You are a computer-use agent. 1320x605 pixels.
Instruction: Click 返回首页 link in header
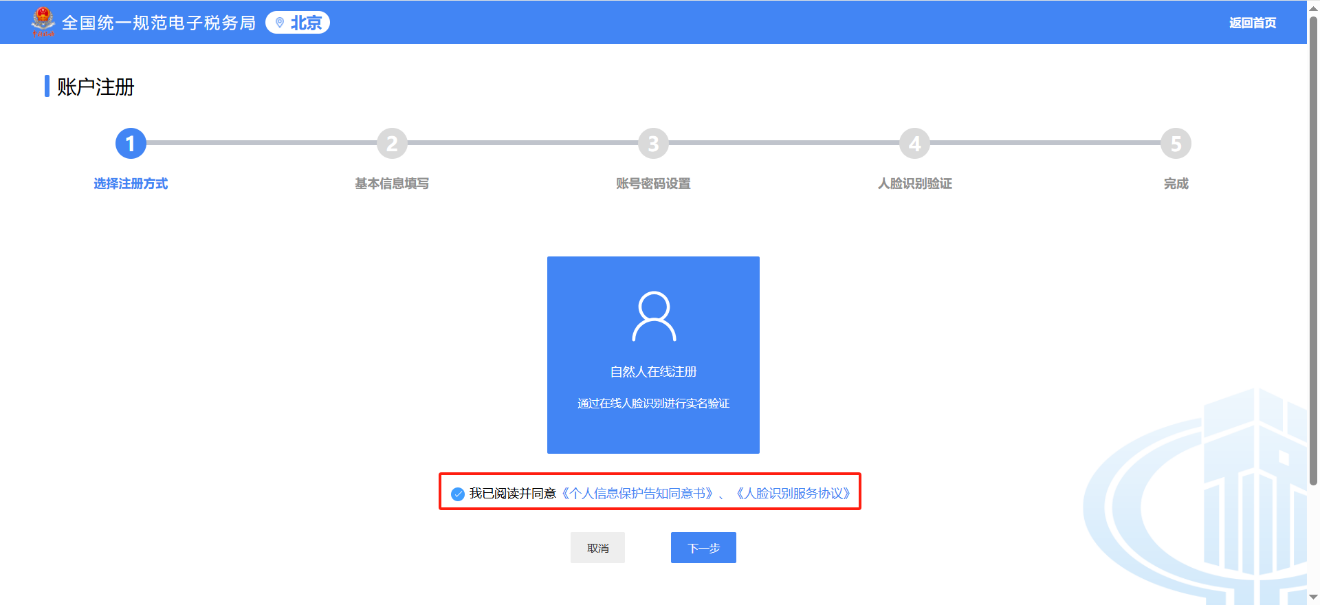1253,23
